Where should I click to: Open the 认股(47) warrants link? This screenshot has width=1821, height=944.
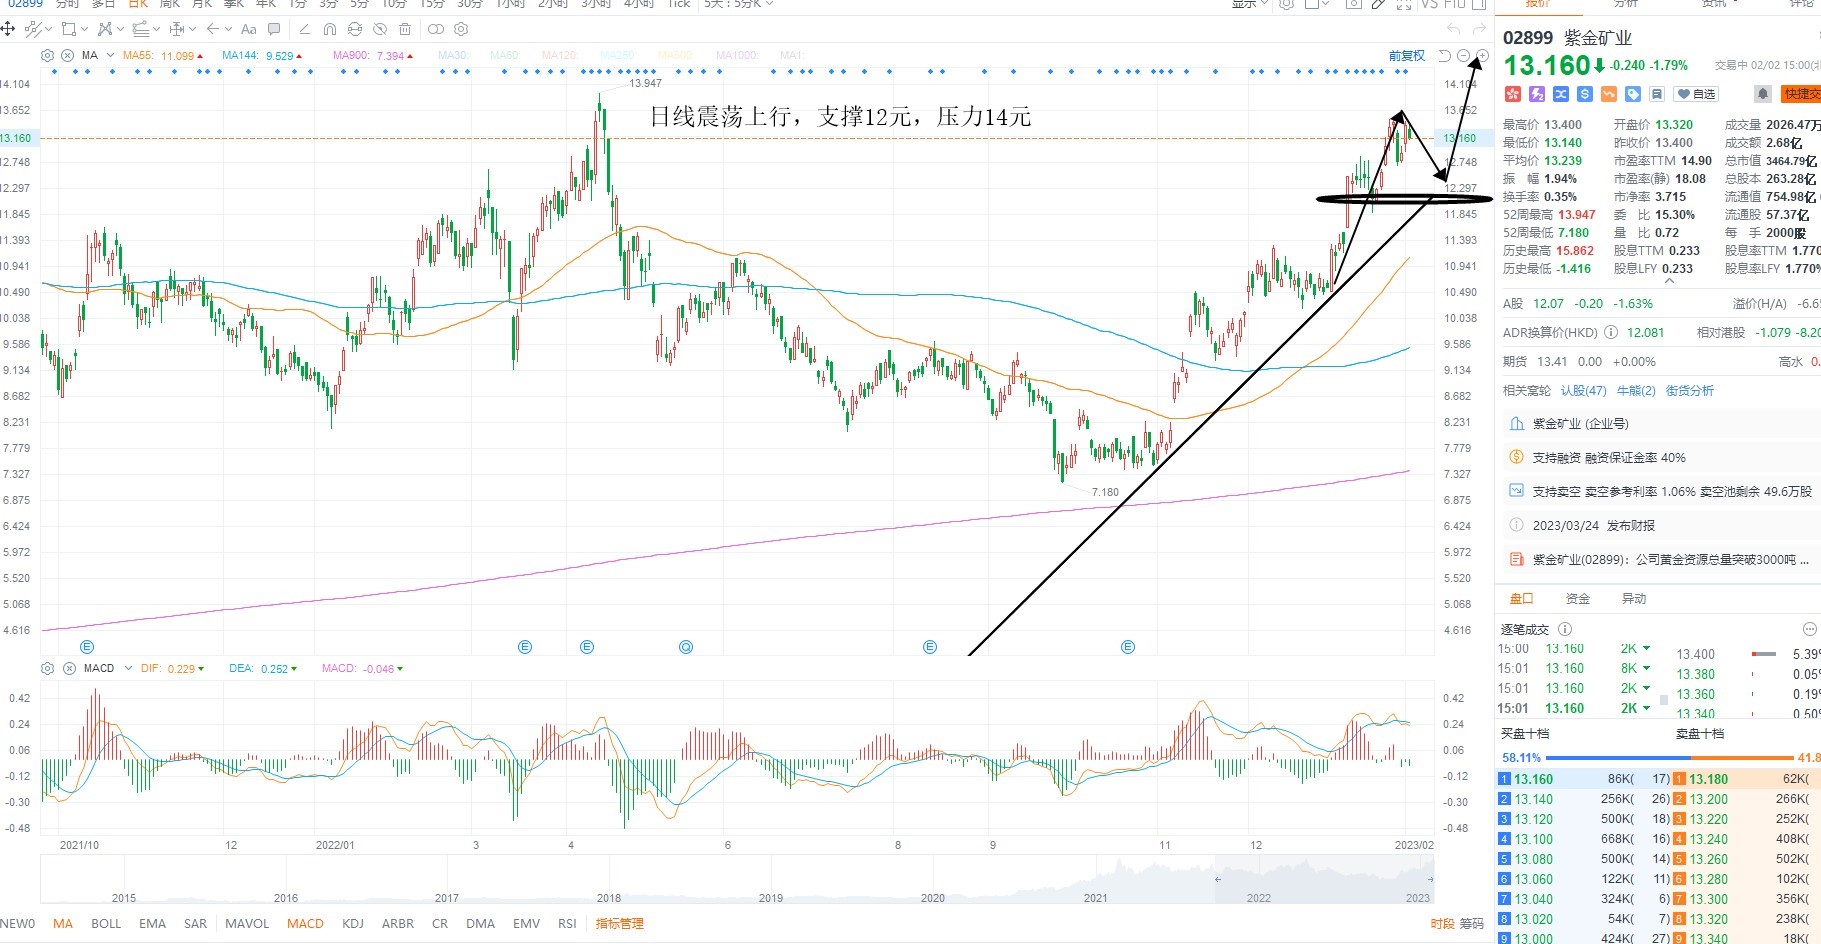[x=1584, y=391]
